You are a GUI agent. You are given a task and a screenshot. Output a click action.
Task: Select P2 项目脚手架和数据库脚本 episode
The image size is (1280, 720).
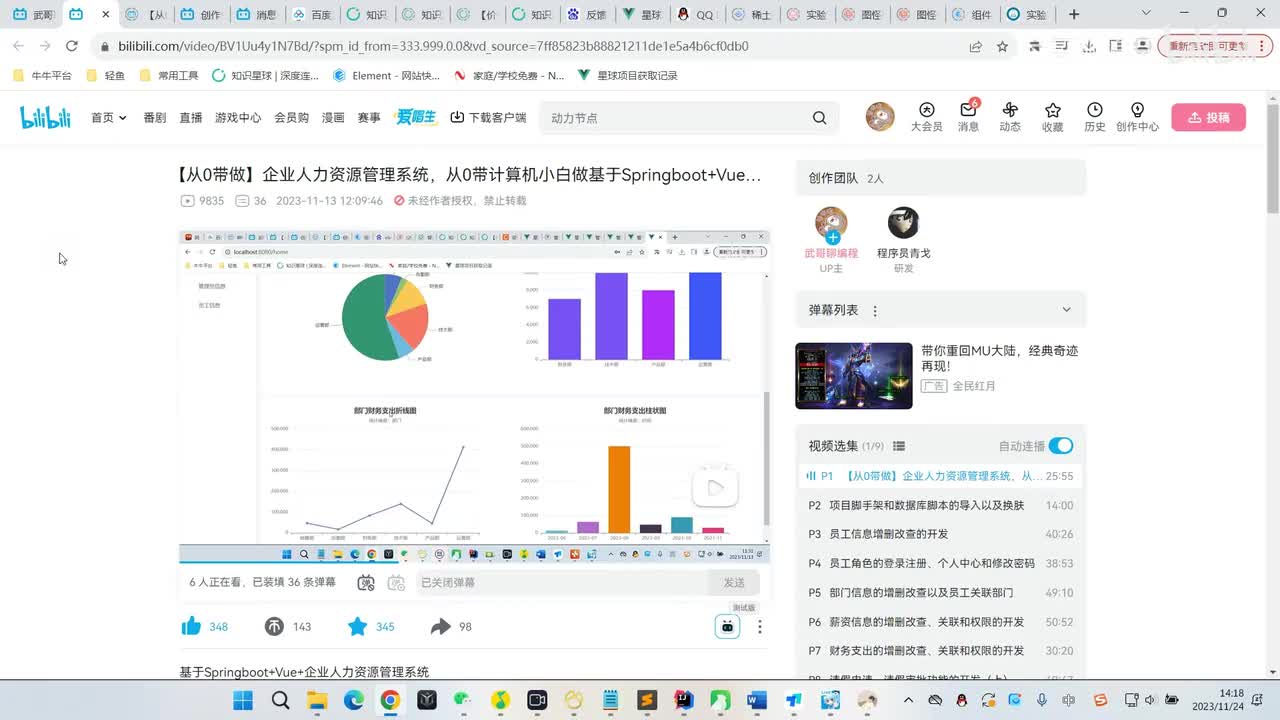click(x=940, y=505)
